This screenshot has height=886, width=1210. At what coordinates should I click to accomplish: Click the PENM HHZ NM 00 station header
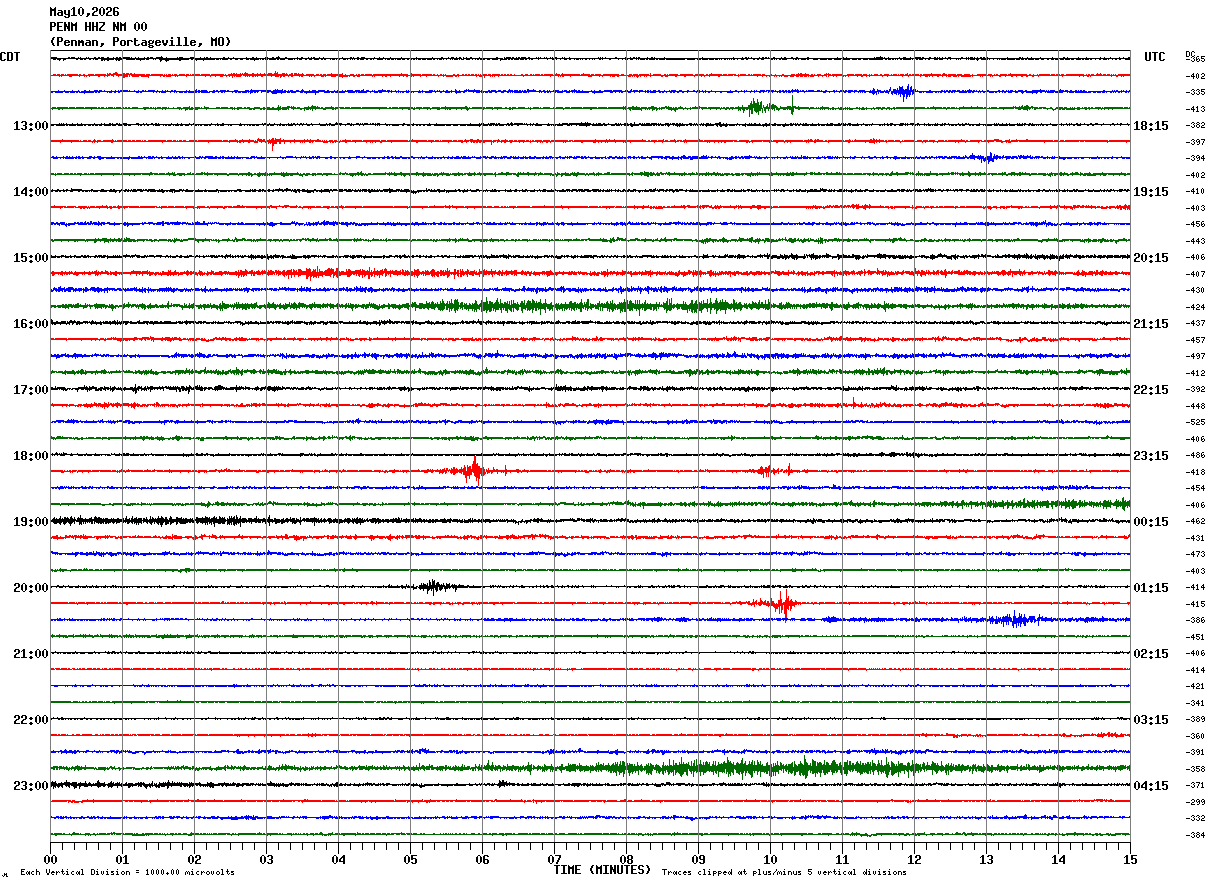[98, 27]
